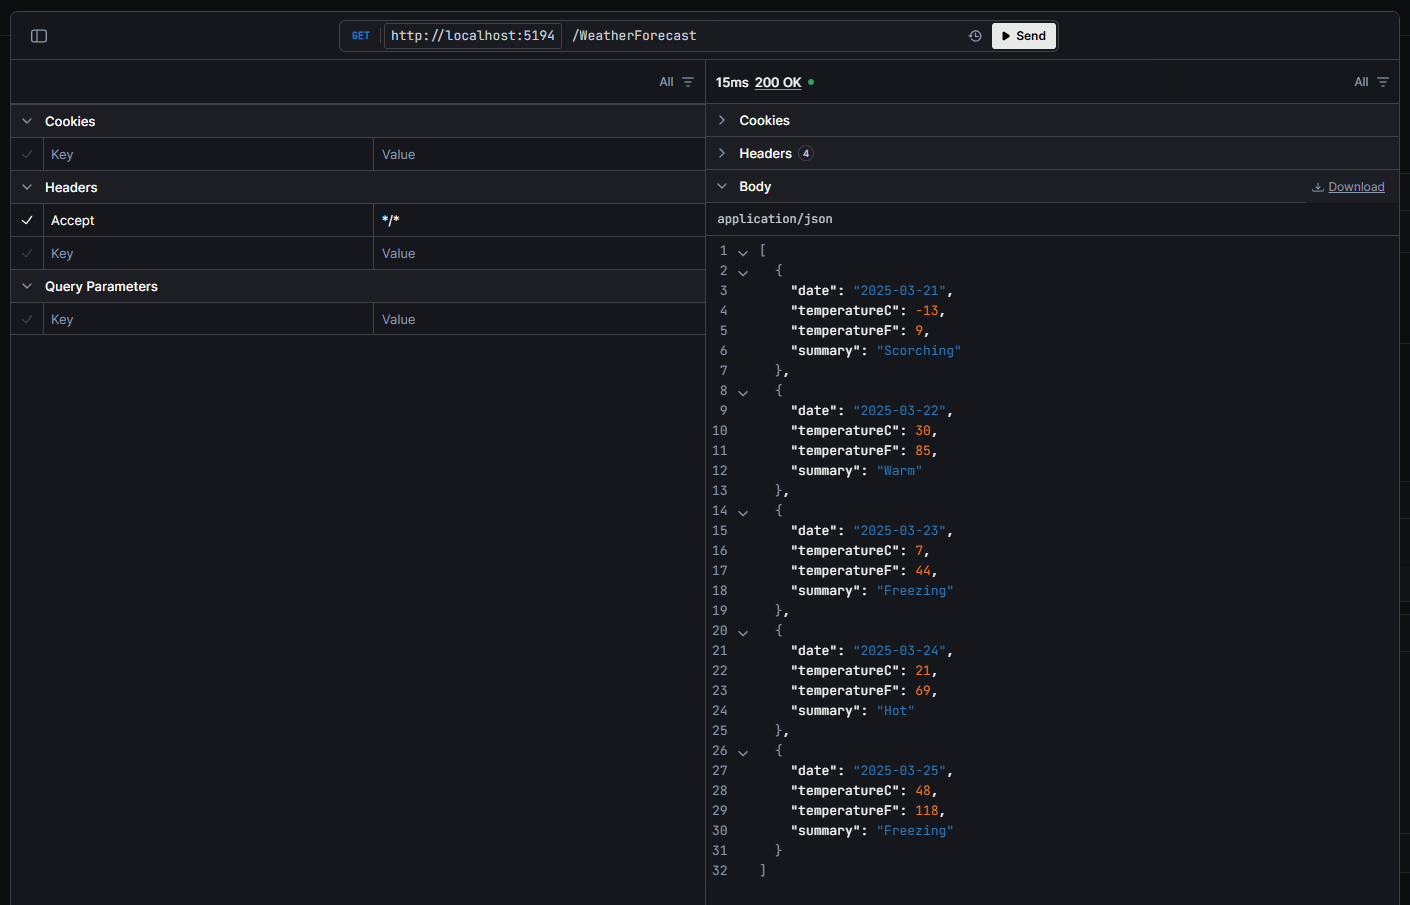Image resolution: width=1410 pixels, height=905 pixels.
Task: Select the All filter in the request pane
Action: pos(666,82)
